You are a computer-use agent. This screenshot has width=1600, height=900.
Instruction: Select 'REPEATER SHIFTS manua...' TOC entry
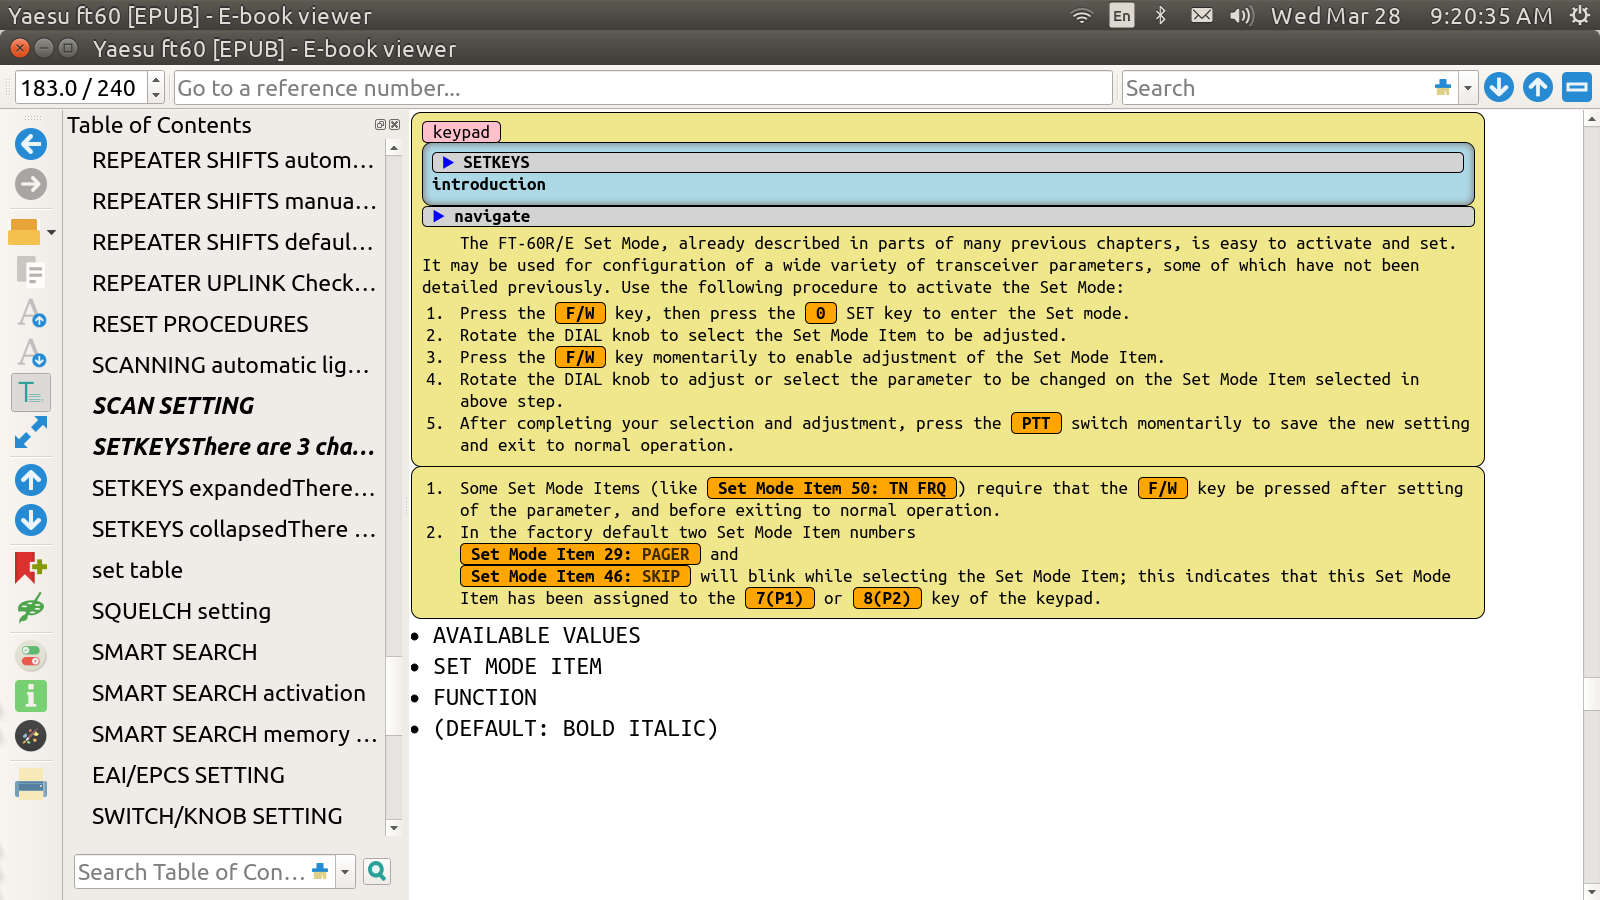(x=234, y=201)
